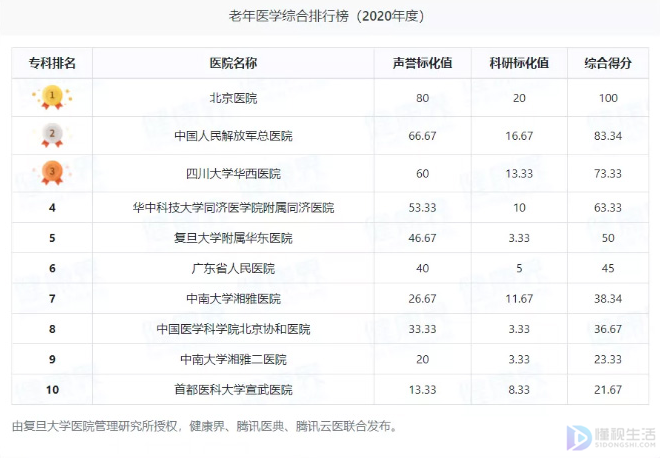
Task: Click the bronze rank 3 medal icon
Action: [52, 173]
